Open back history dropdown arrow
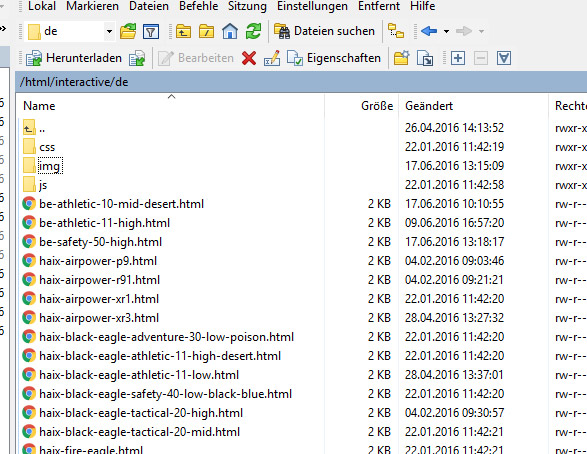 446,31
